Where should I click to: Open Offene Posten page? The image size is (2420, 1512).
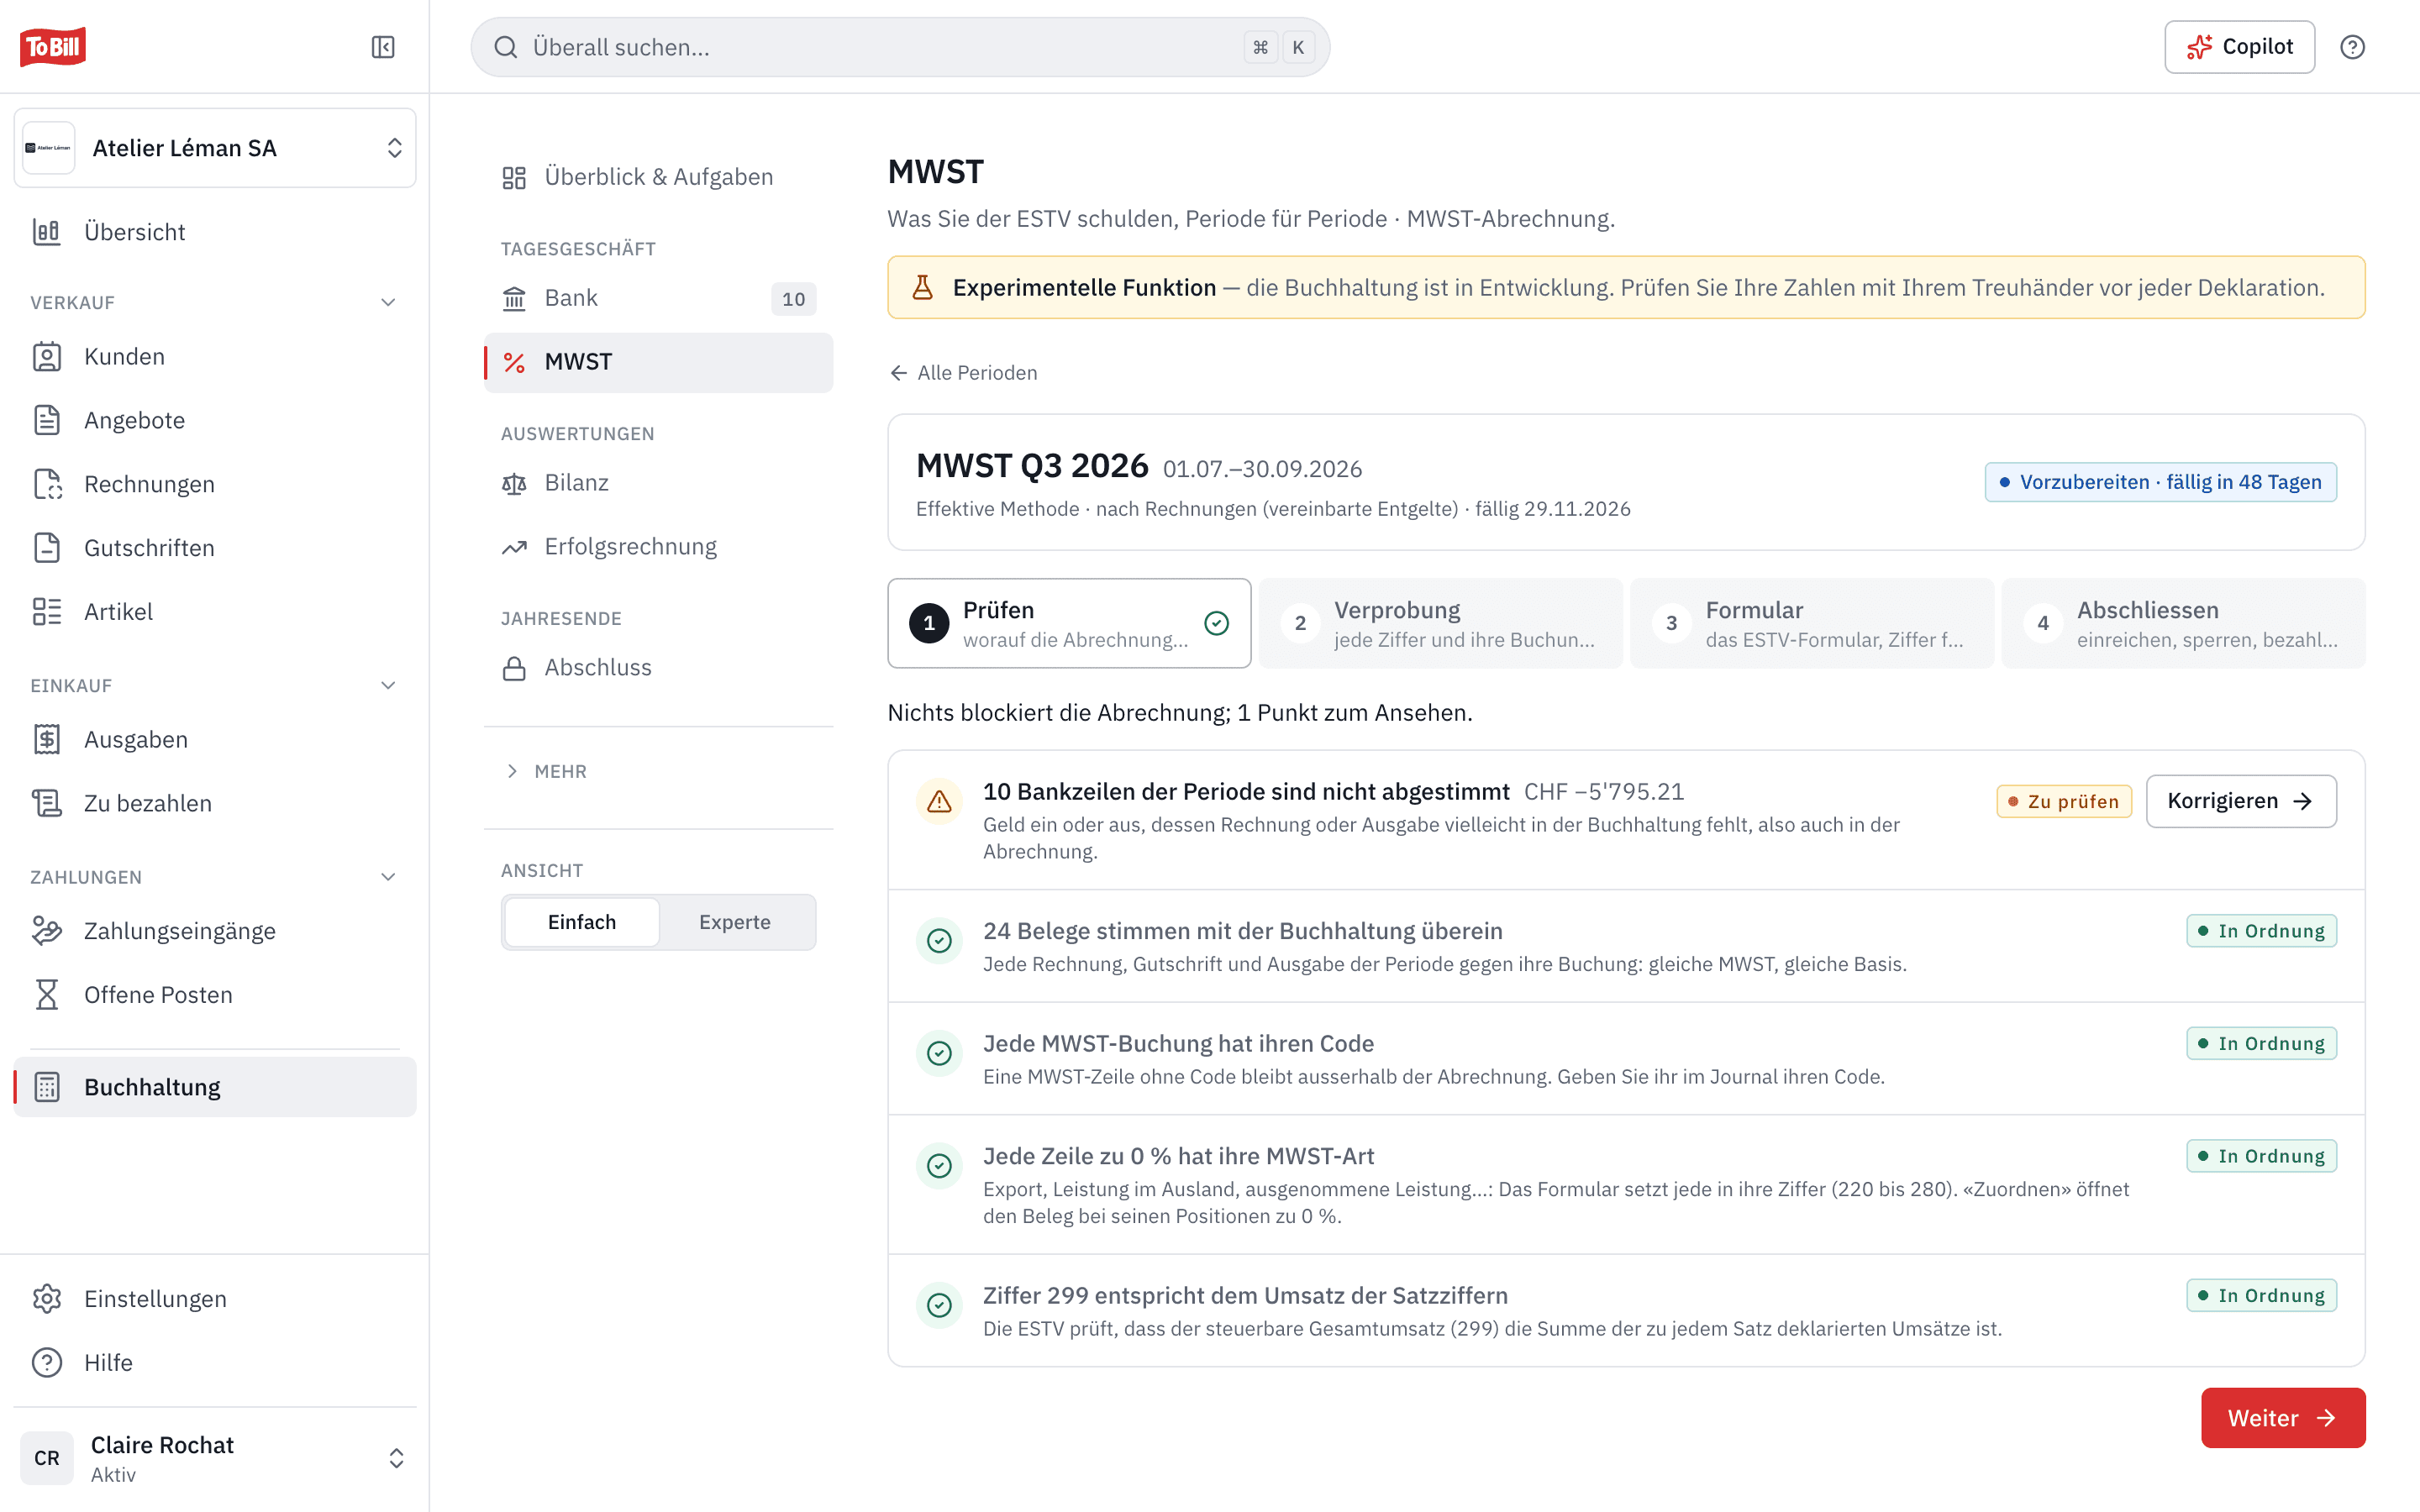(x=215, y=995)
